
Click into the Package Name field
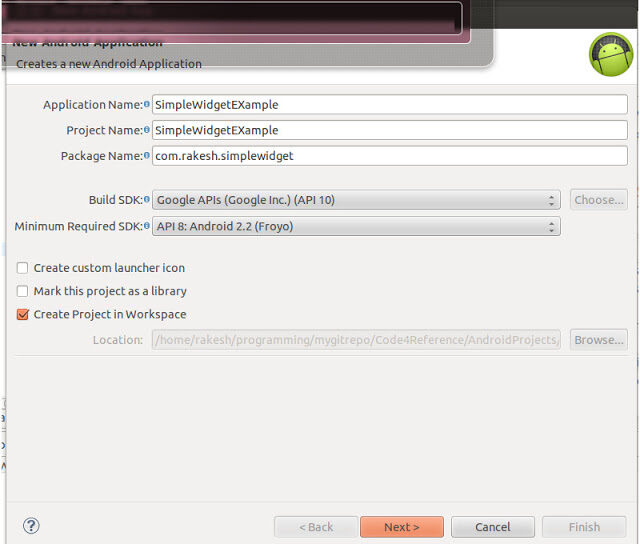[x=389, y=156]
